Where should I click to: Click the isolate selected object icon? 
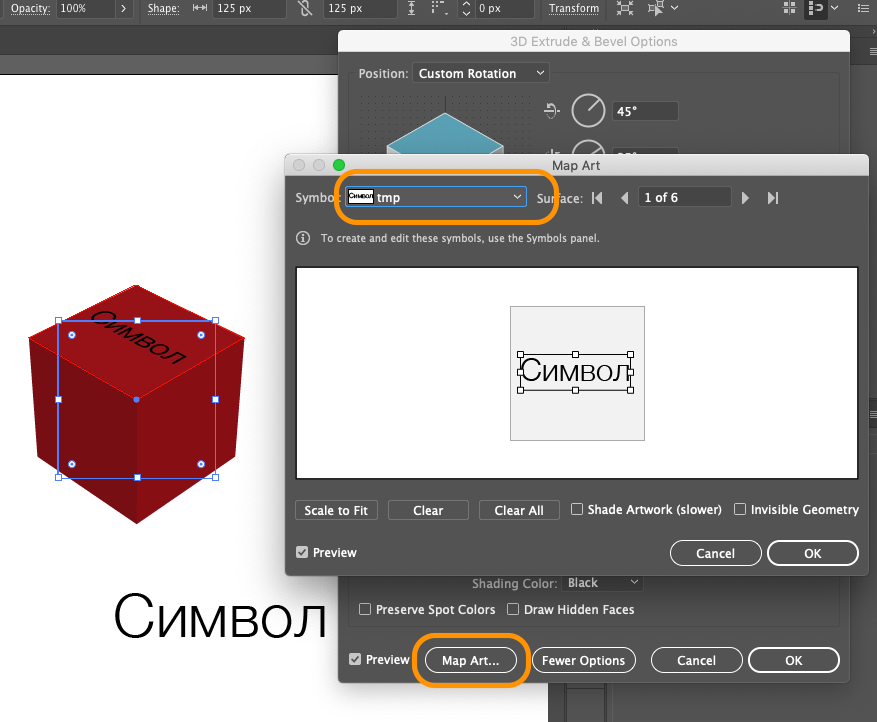tap(625, 8)
